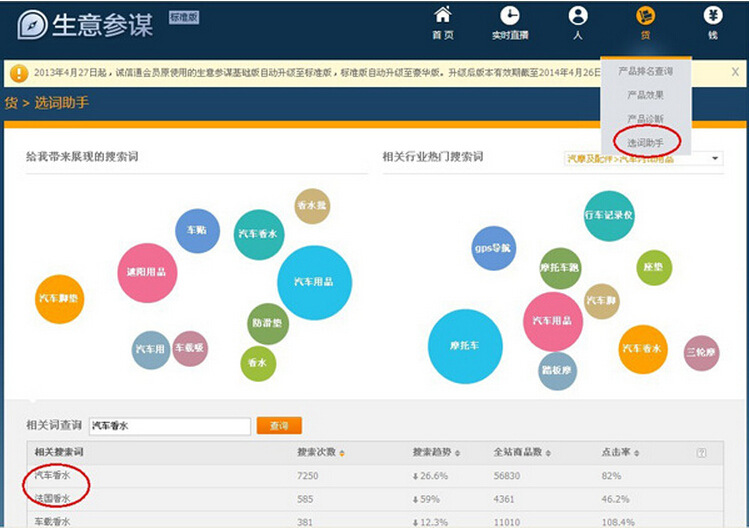Click the 相关词查询 search input field
750x528 pixels.
click(169, 426)
